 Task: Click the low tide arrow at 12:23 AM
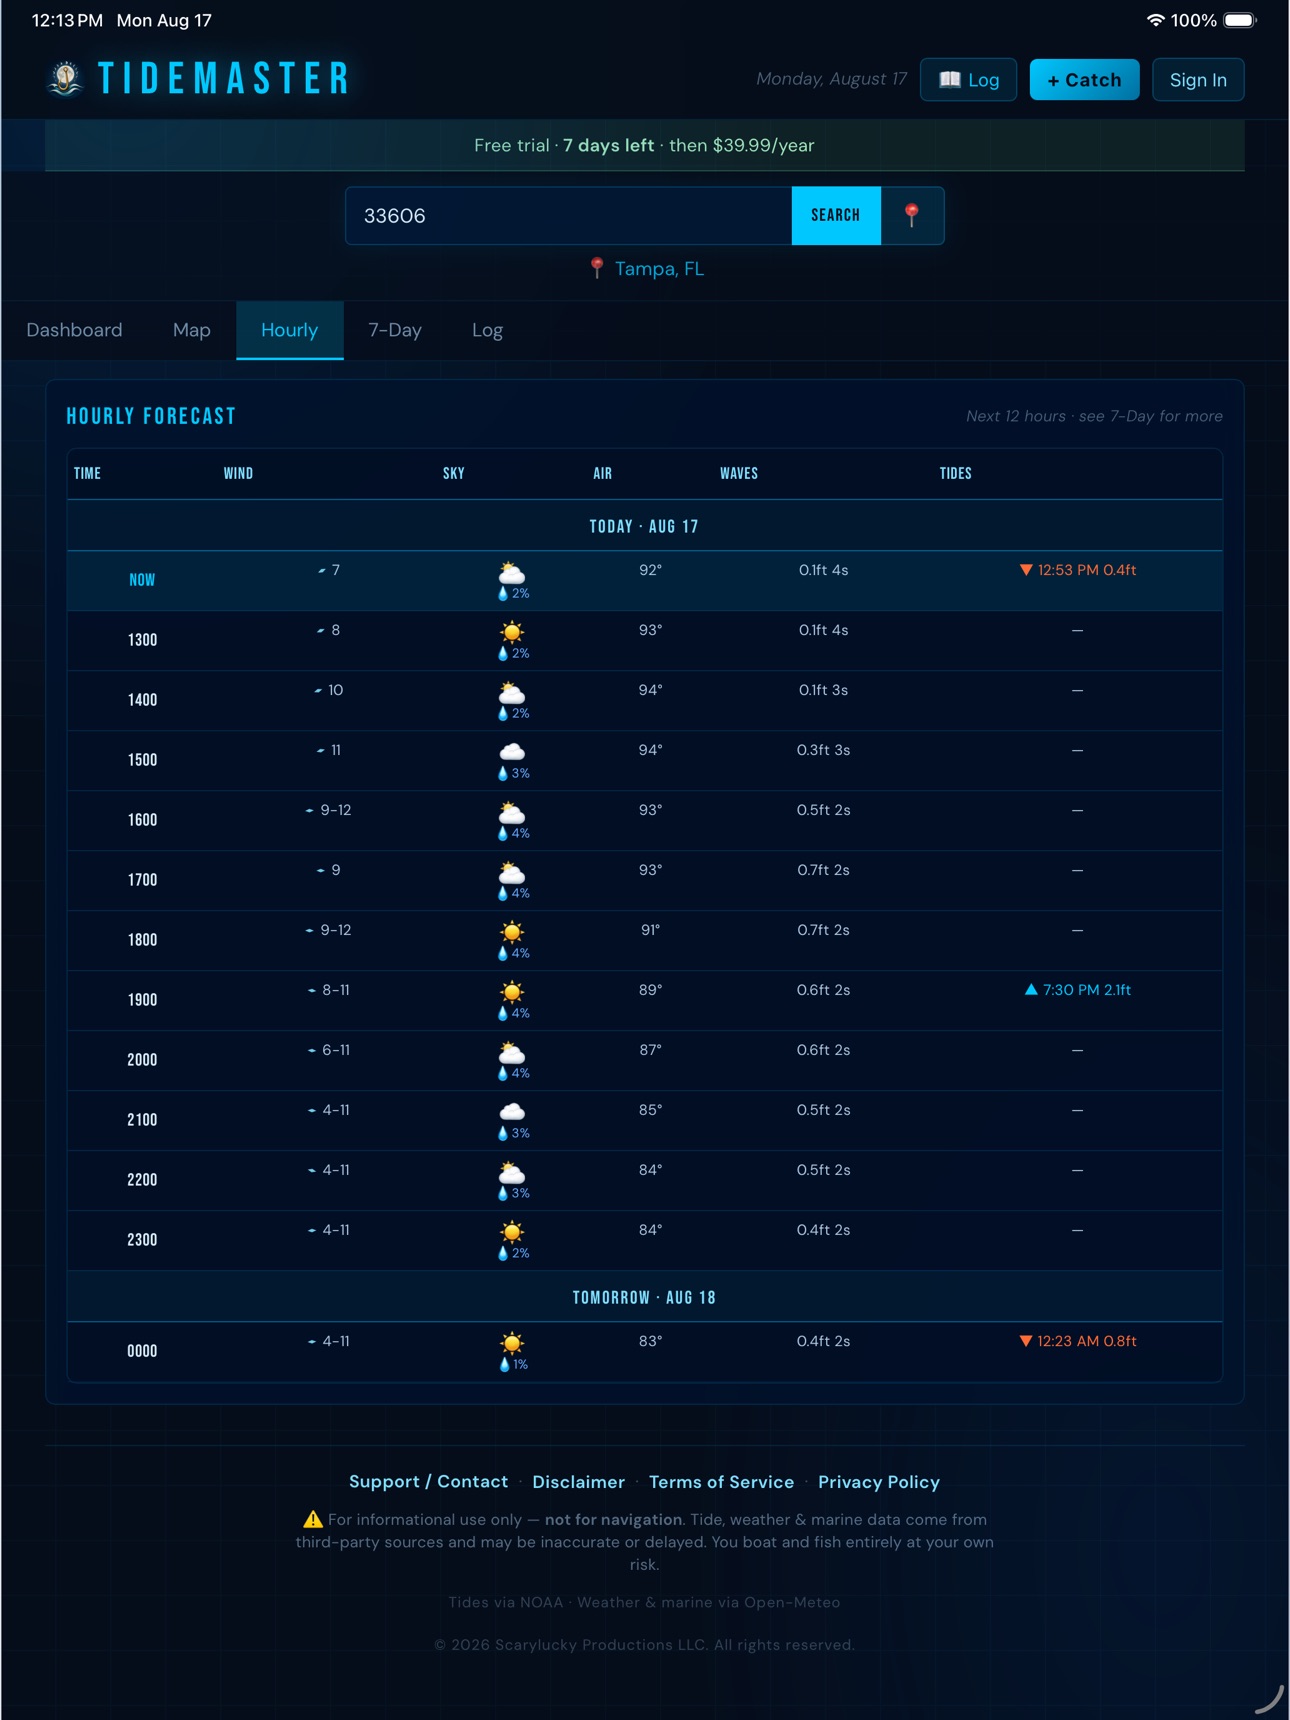[x=1026, y=1341]
